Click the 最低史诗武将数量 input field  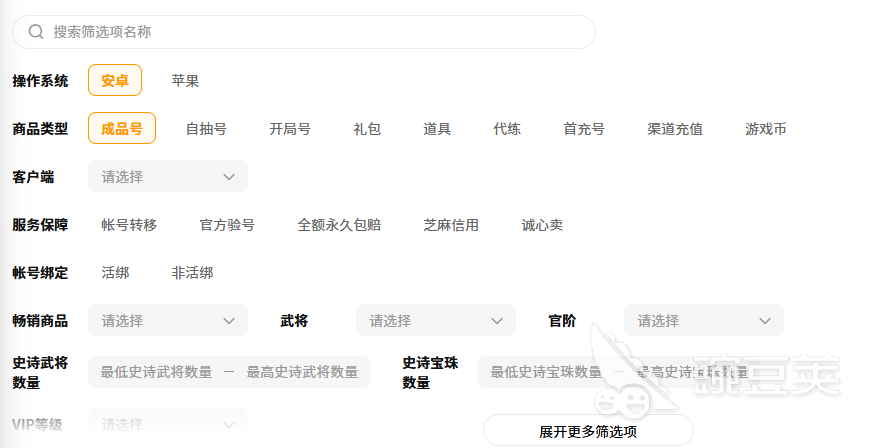[156, 372]
